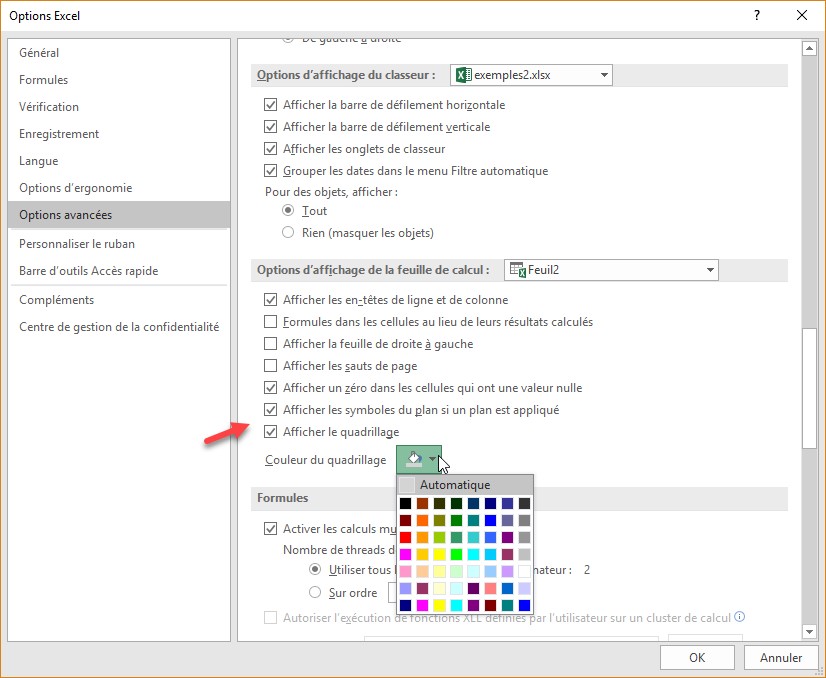Check Afficher la feuille de droite à gauche
Viewport: 826px width, 678px height.
click(x=270, y=344)
